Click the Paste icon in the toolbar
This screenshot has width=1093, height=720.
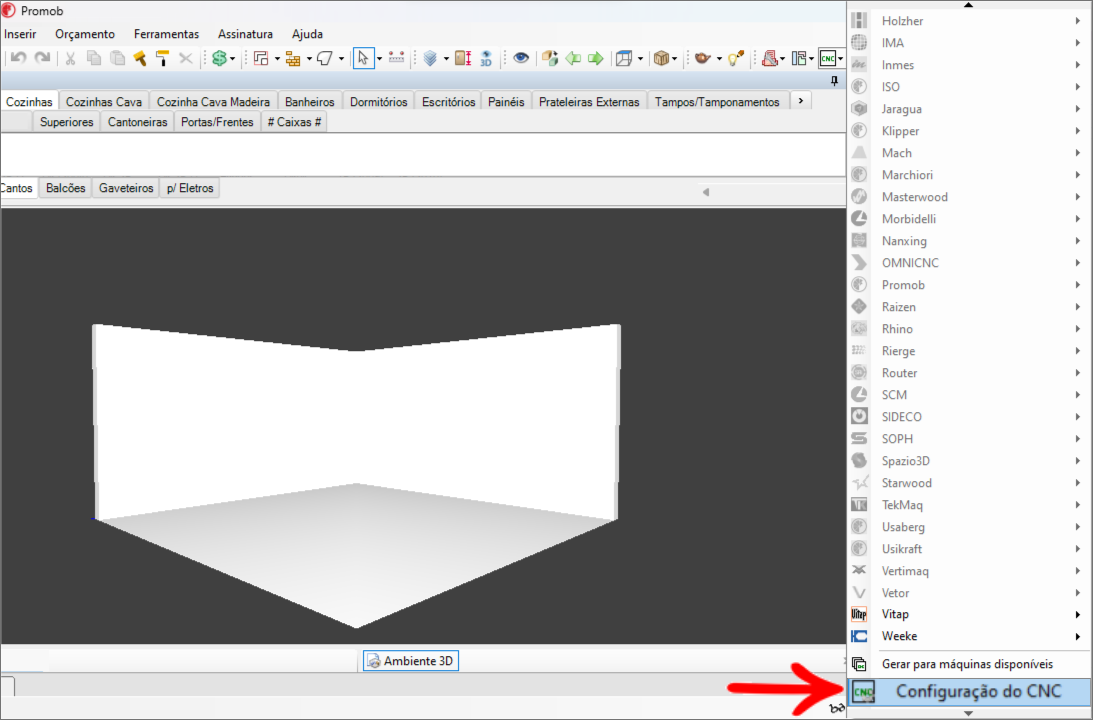pos(117,59)
